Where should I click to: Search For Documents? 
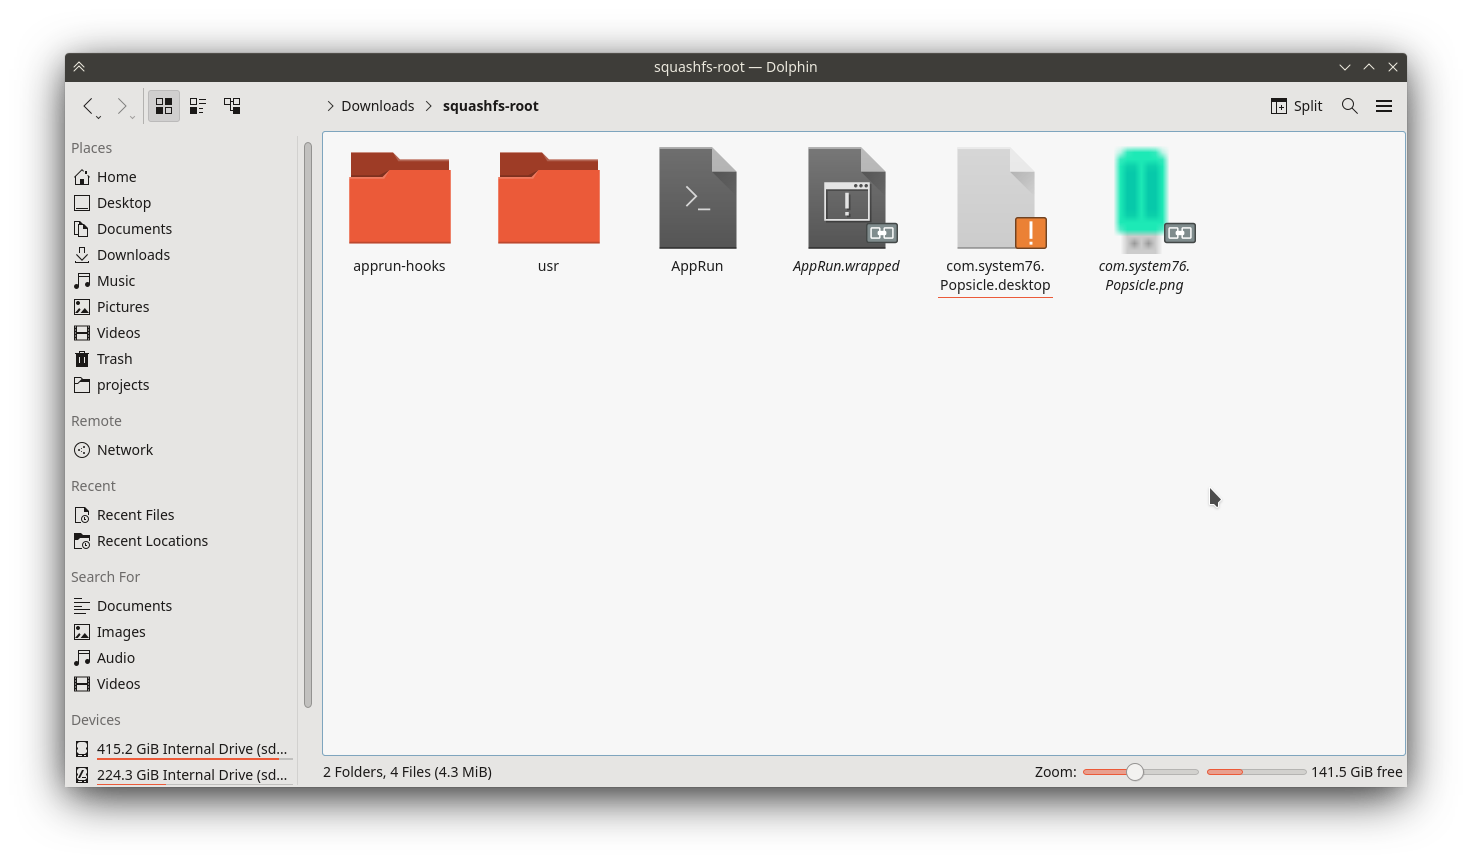(183, 606)
